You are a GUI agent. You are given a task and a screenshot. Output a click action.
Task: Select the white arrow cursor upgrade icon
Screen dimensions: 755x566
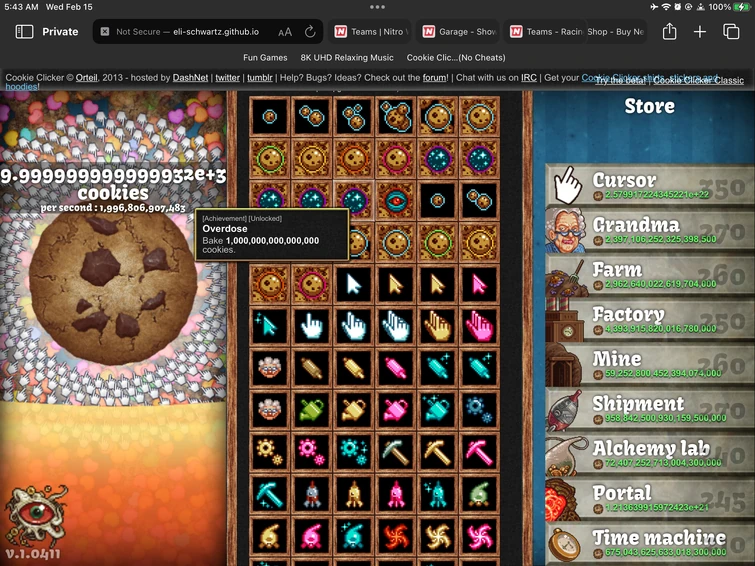353,284
